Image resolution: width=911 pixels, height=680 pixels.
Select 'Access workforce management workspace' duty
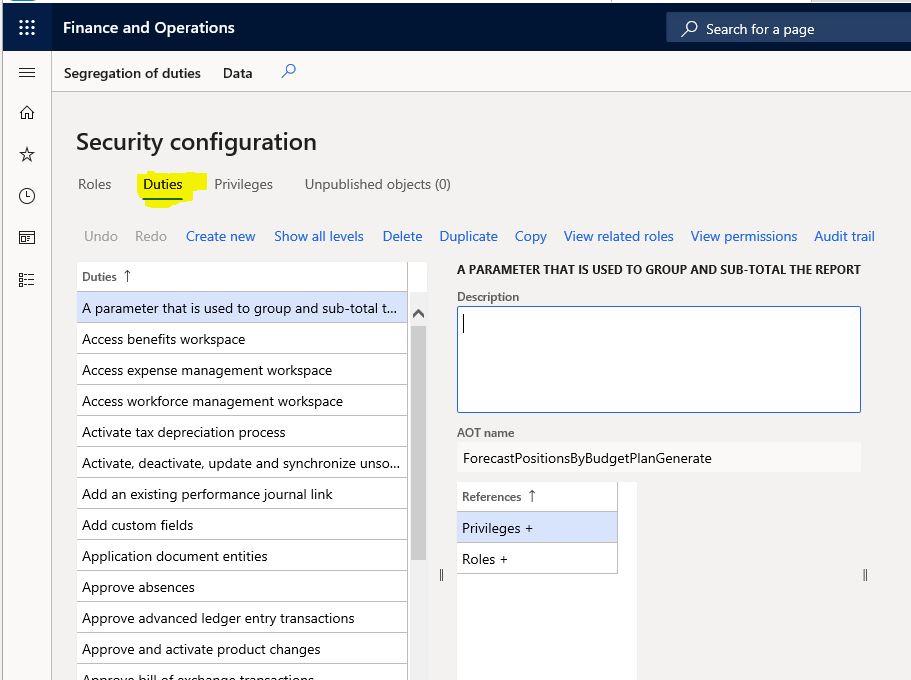tap(242, 401)
